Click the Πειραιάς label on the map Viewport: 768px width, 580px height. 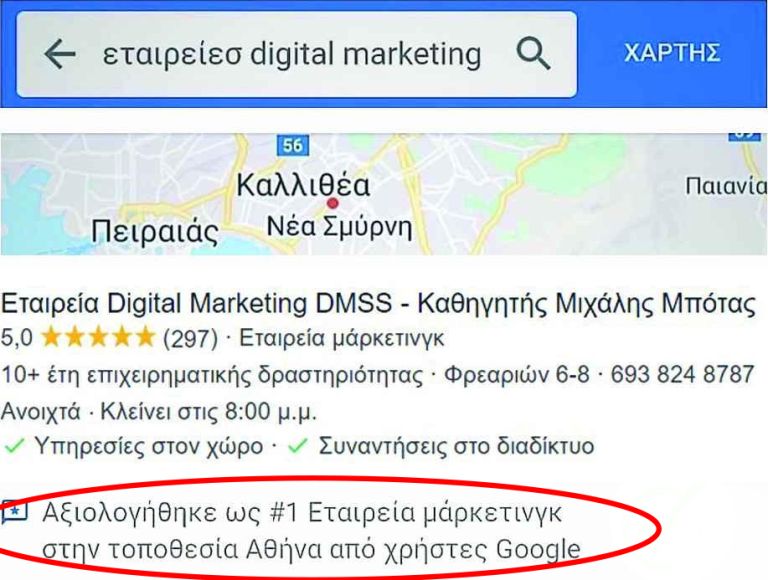coord(155,231)
